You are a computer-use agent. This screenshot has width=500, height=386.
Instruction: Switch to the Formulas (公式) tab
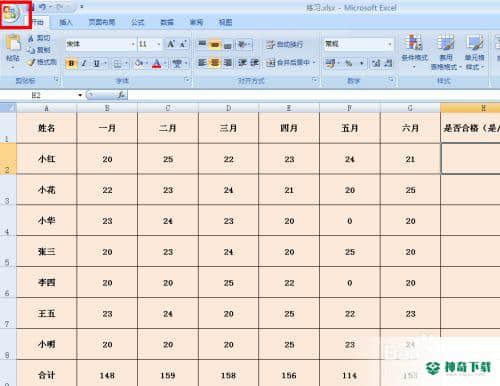137,22
